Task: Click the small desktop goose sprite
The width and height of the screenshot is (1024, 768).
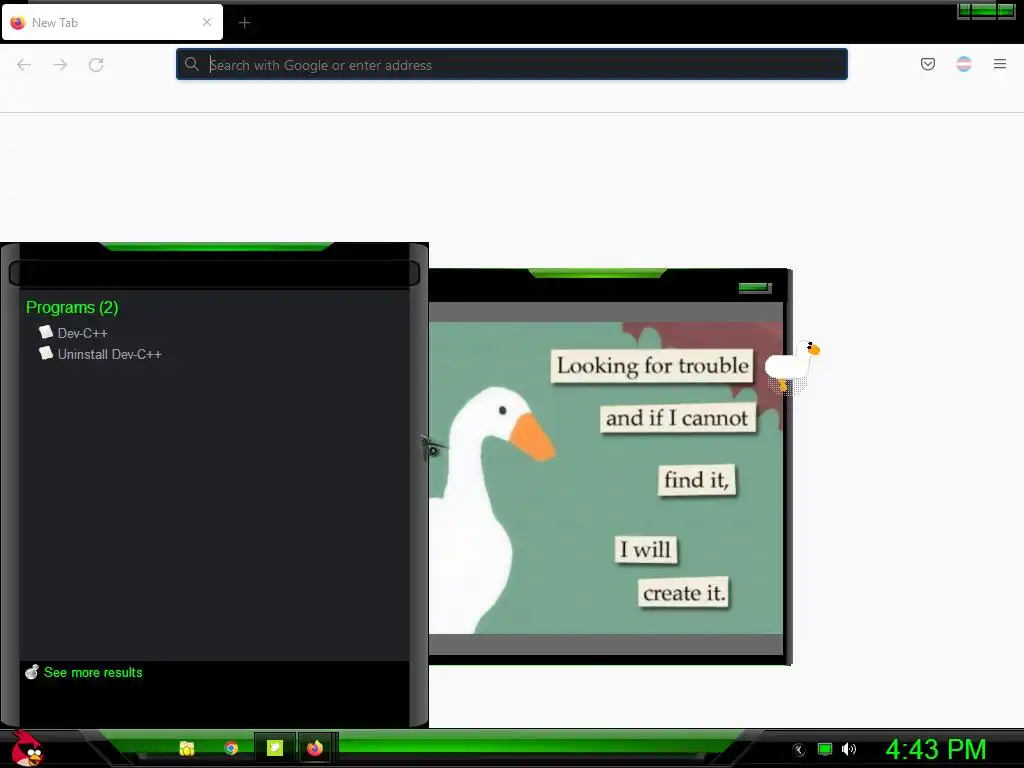Action: (x=792, y=367)
